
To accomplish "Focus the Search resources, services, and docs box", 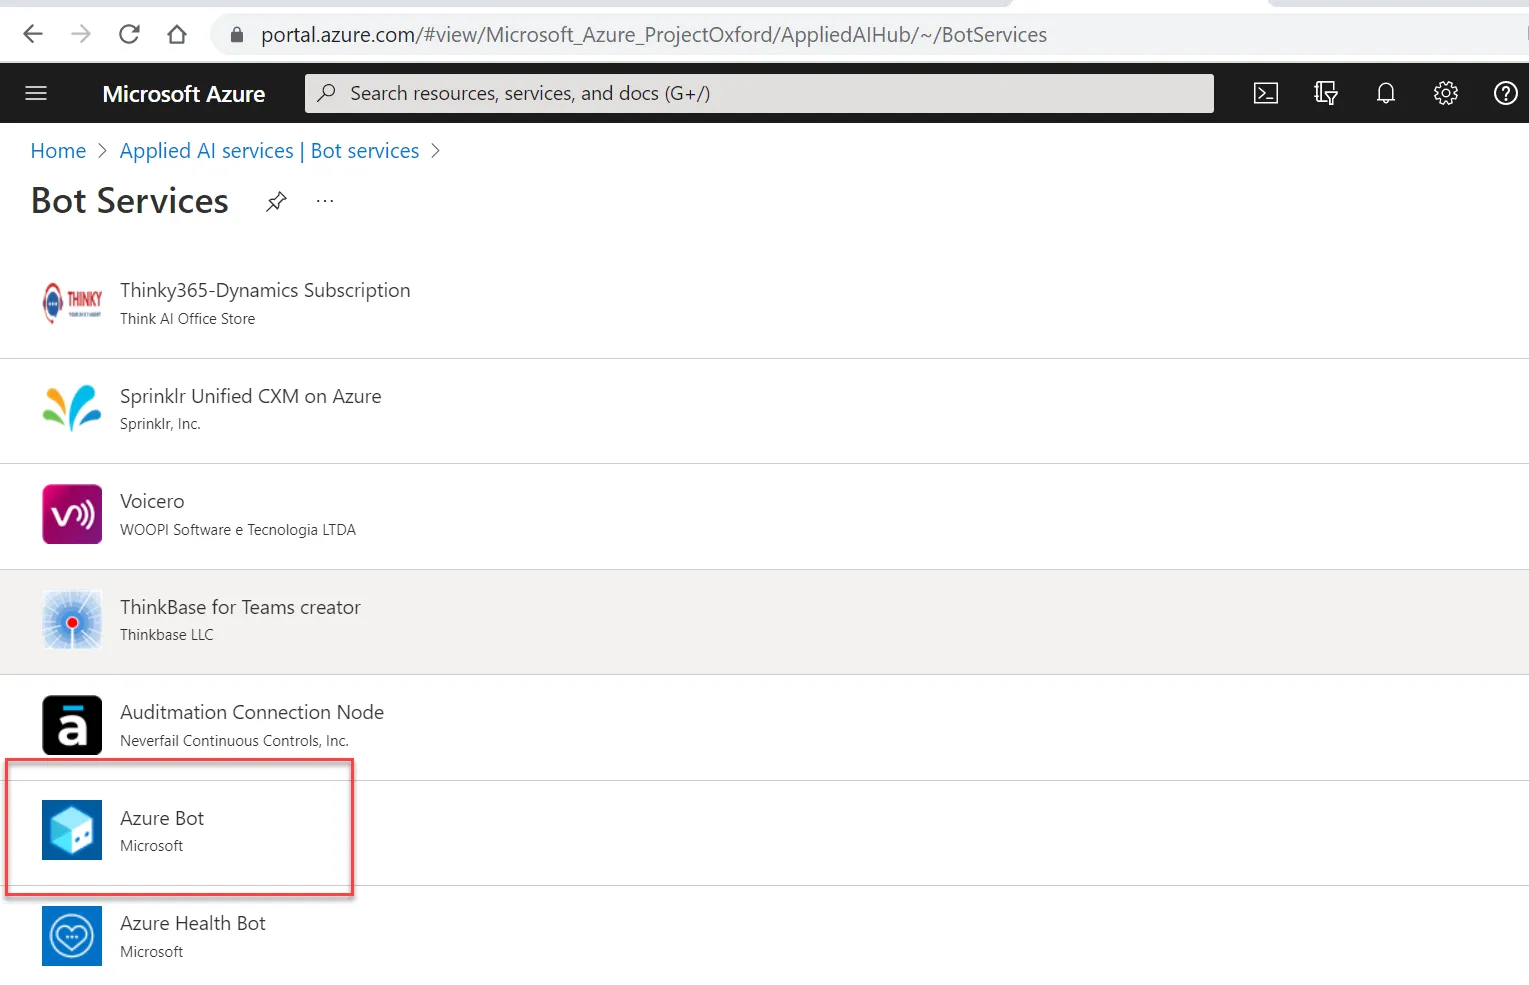I will (759, 93).
